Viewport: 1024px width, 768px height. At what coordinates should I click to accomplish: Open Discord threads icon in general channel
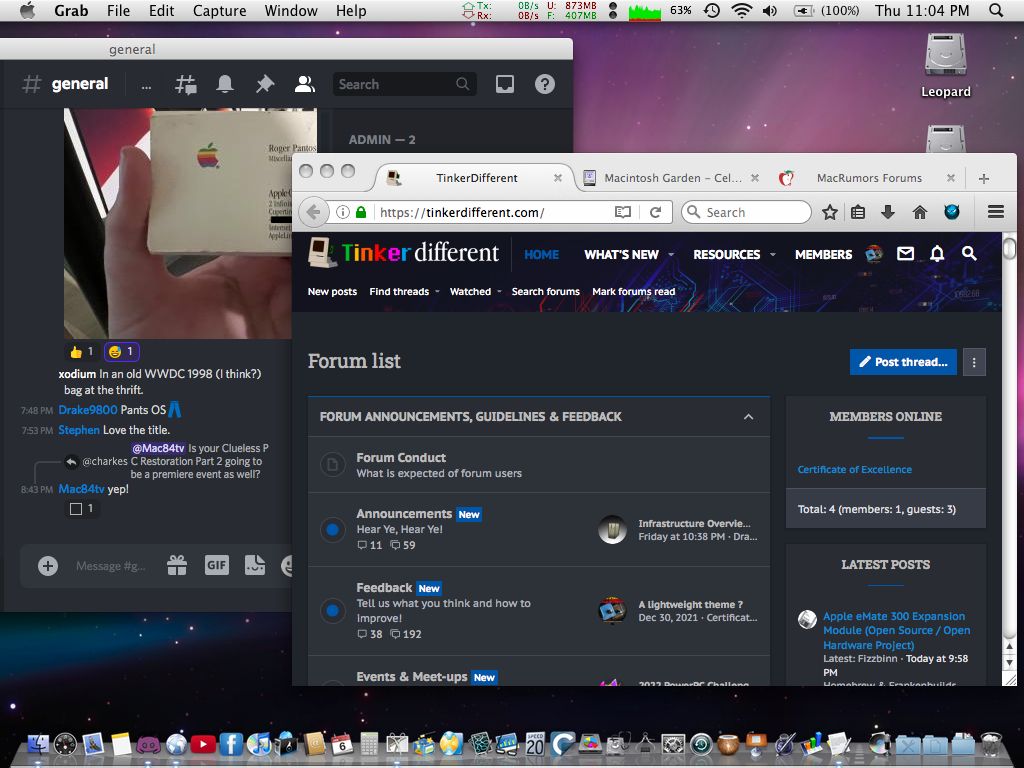point(186,84)
